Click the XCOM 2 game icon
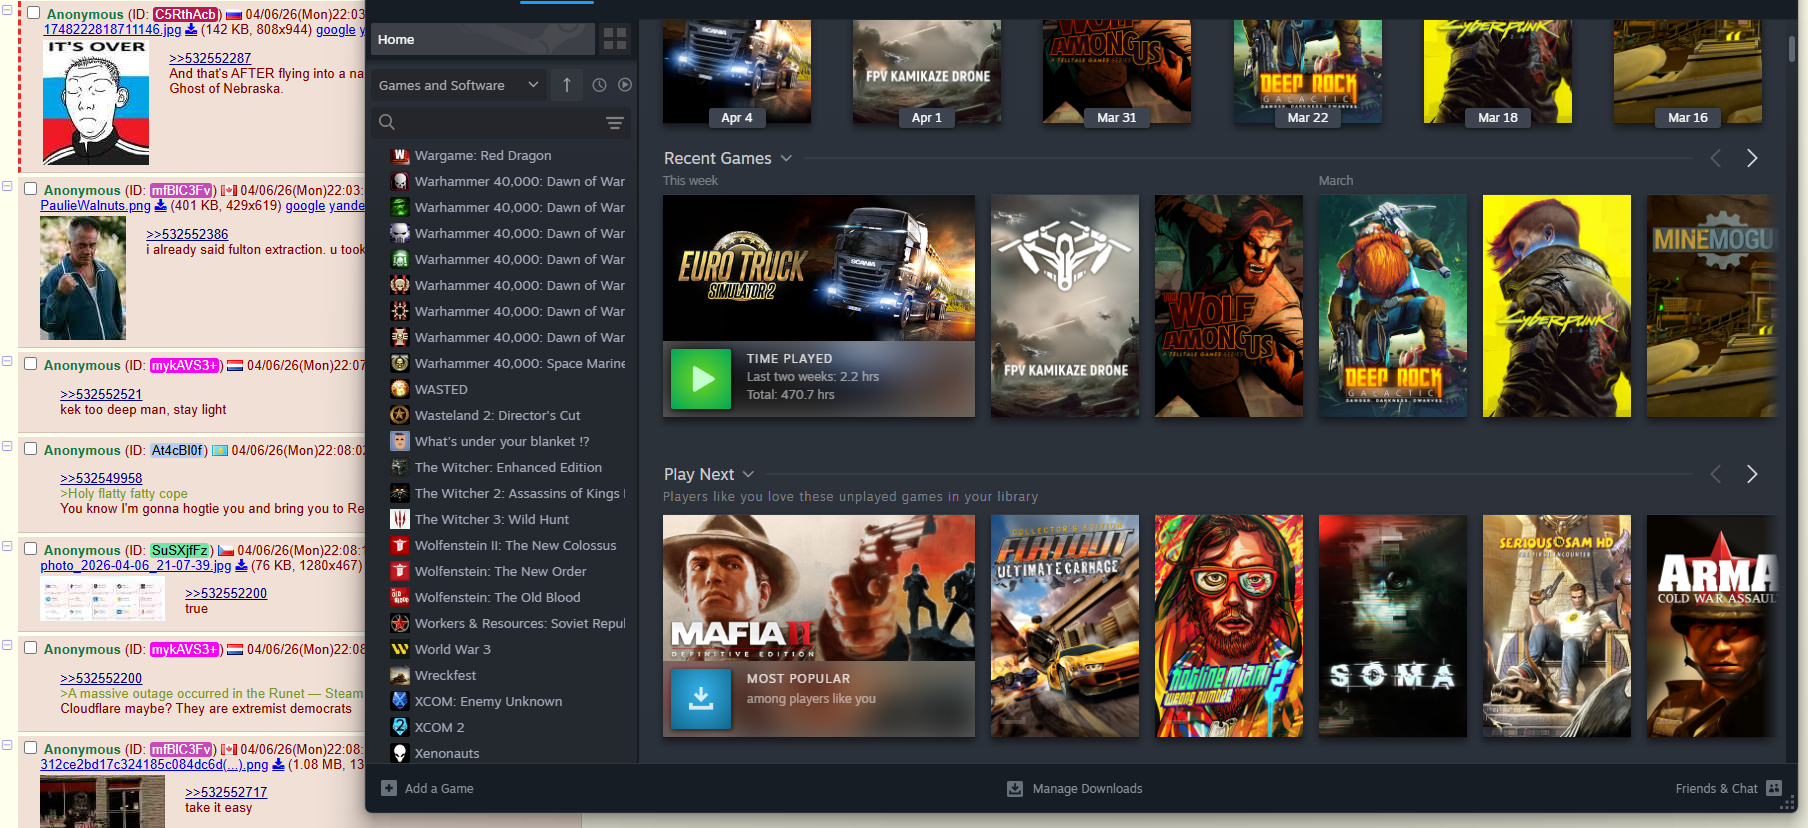 [400, 727]
